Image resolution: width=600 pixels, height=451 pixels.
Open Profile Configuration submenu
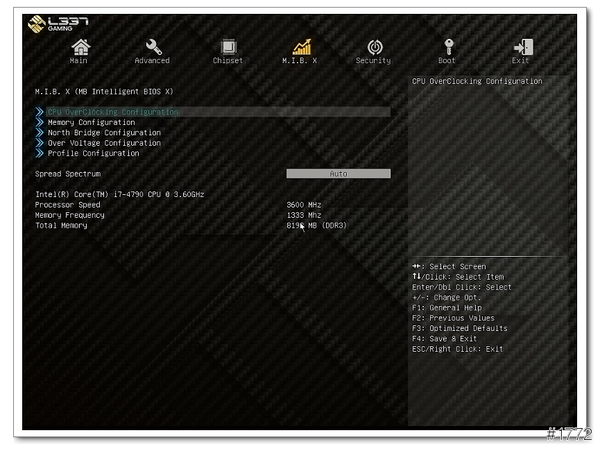(93, 153)
